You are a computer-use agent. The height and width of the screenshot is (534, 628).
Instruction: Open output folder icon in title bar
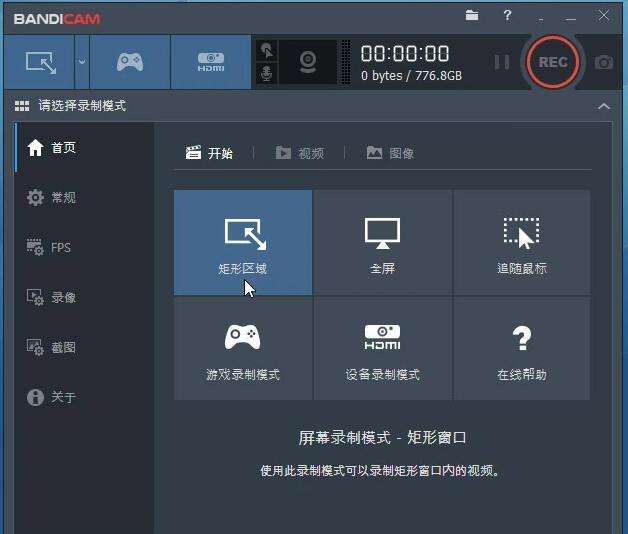coord(472,16)
